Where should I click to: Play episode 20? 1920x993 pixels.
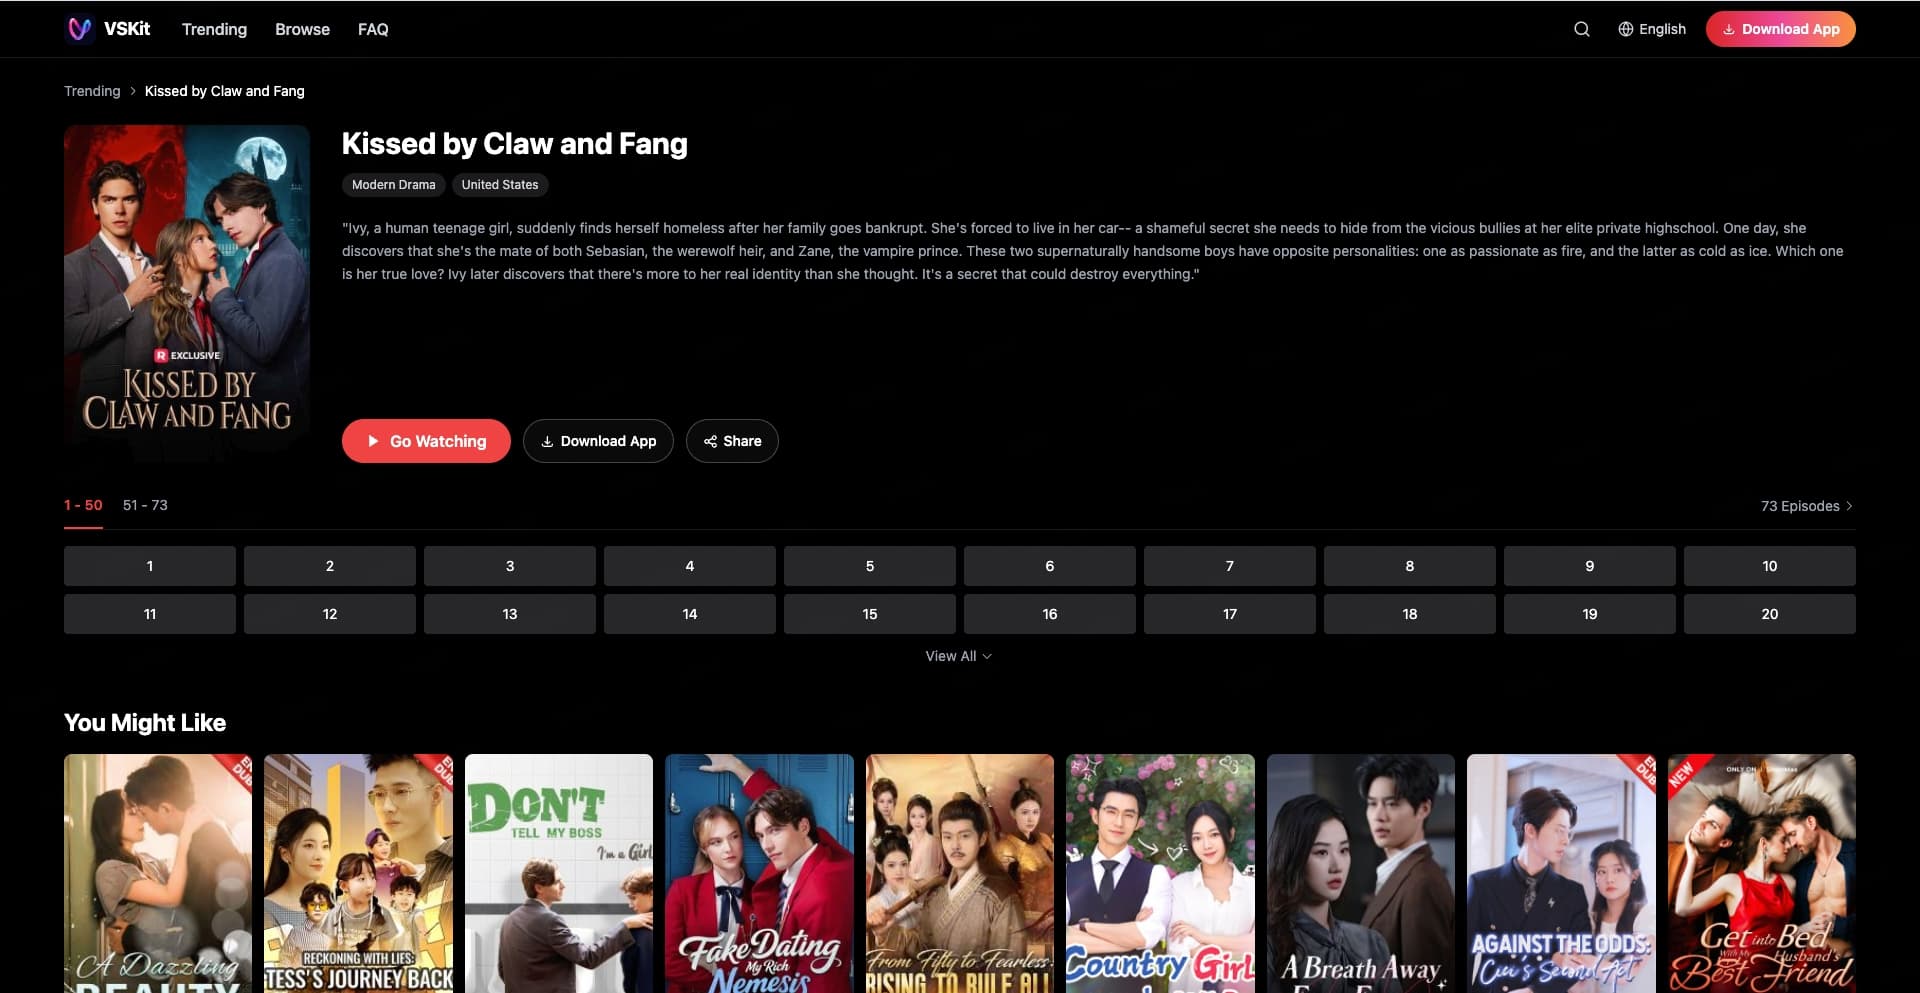click(1770, 614)
